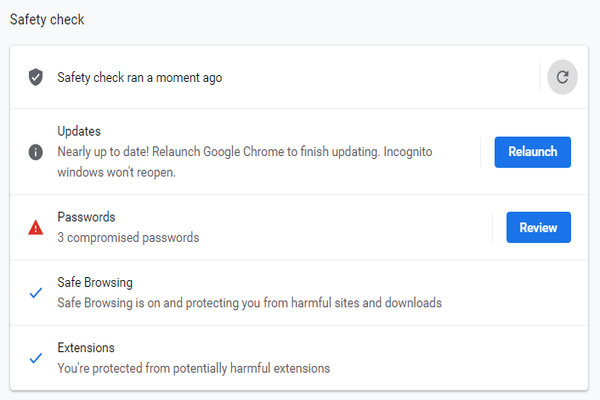
Task: Click the "Safety check" section heading
Action: click(45, 18)
